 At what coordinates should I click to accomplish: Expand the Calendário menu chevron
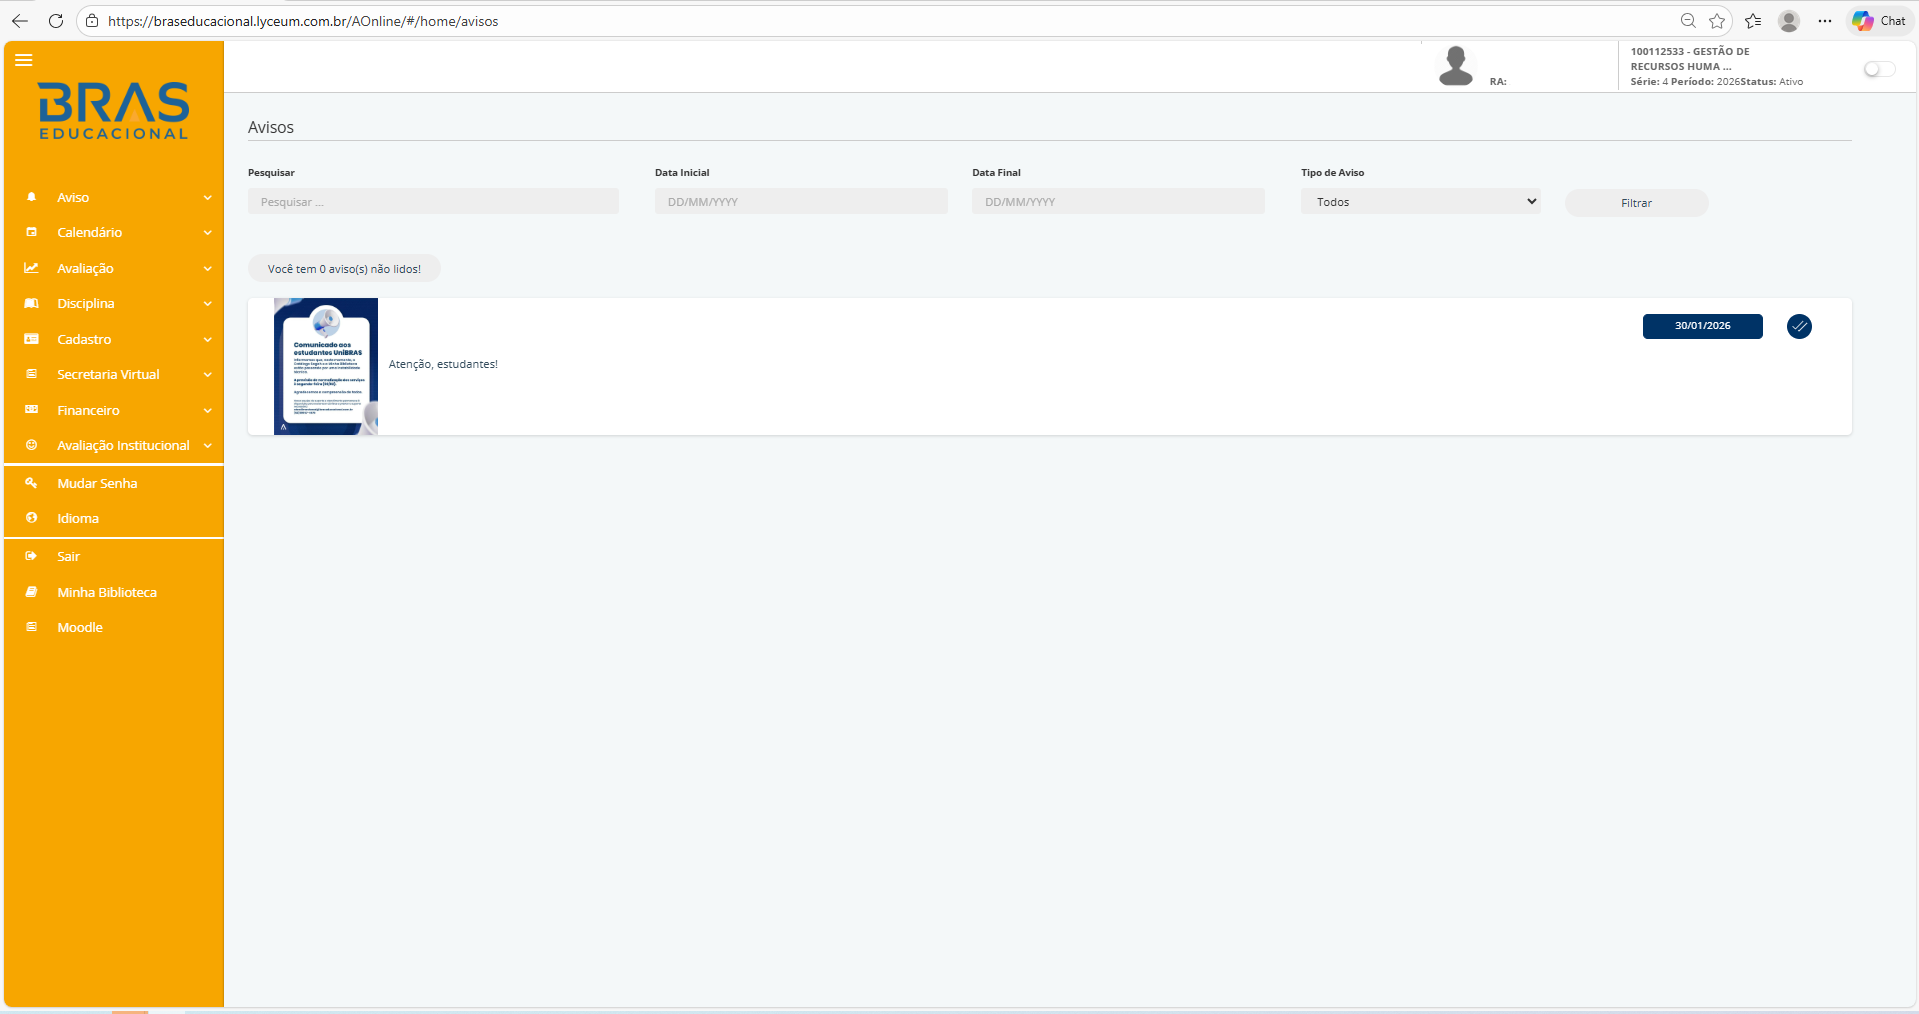(207, 233)
